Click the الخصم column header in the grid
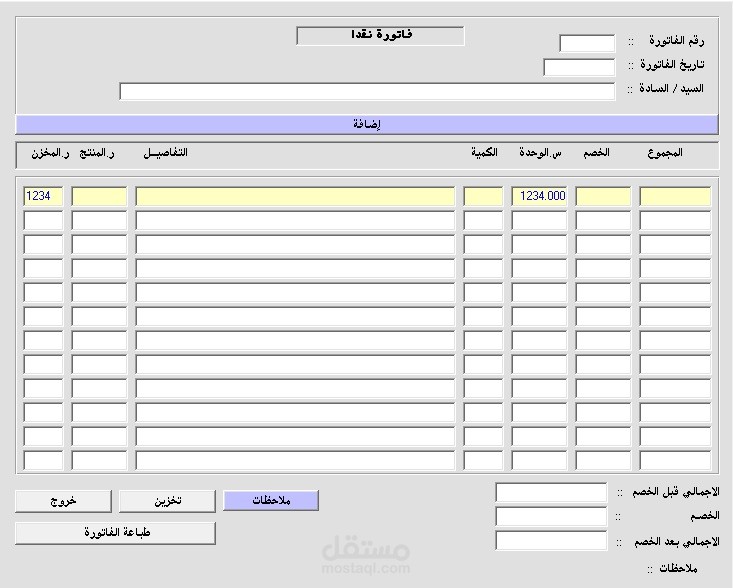 coord(596,153)
